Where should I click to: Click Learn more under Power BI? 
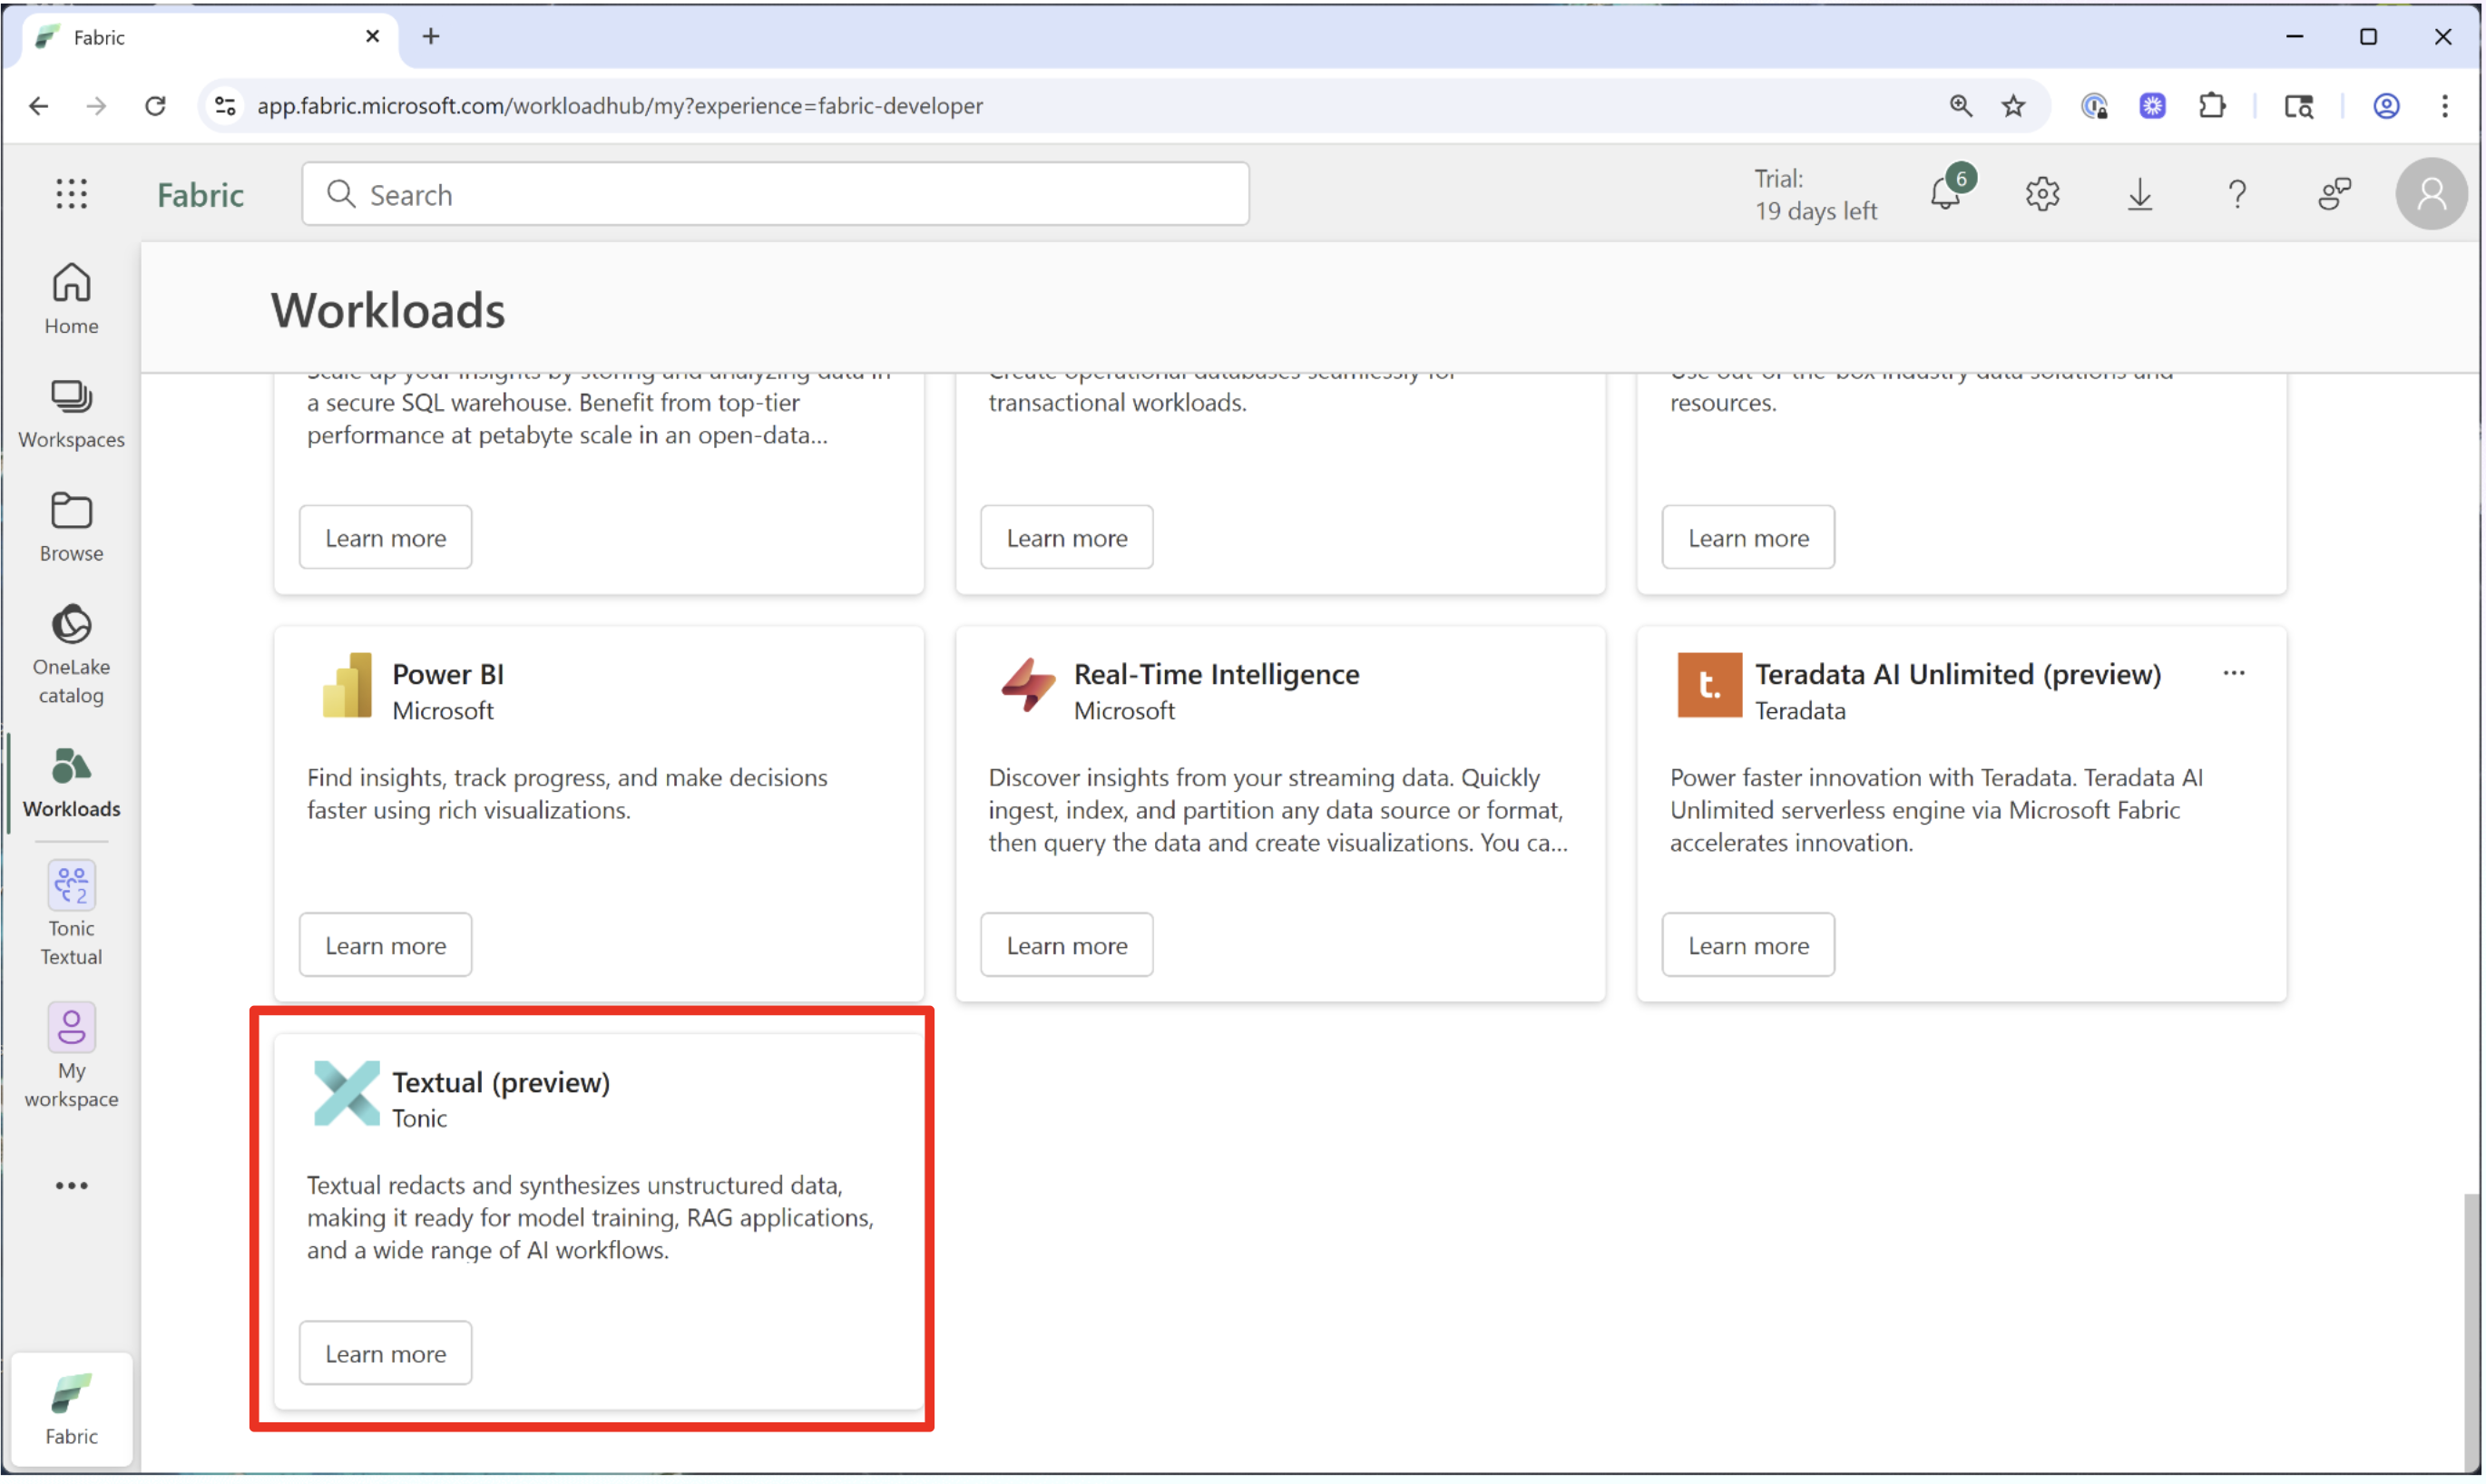(x=385, y=946)
